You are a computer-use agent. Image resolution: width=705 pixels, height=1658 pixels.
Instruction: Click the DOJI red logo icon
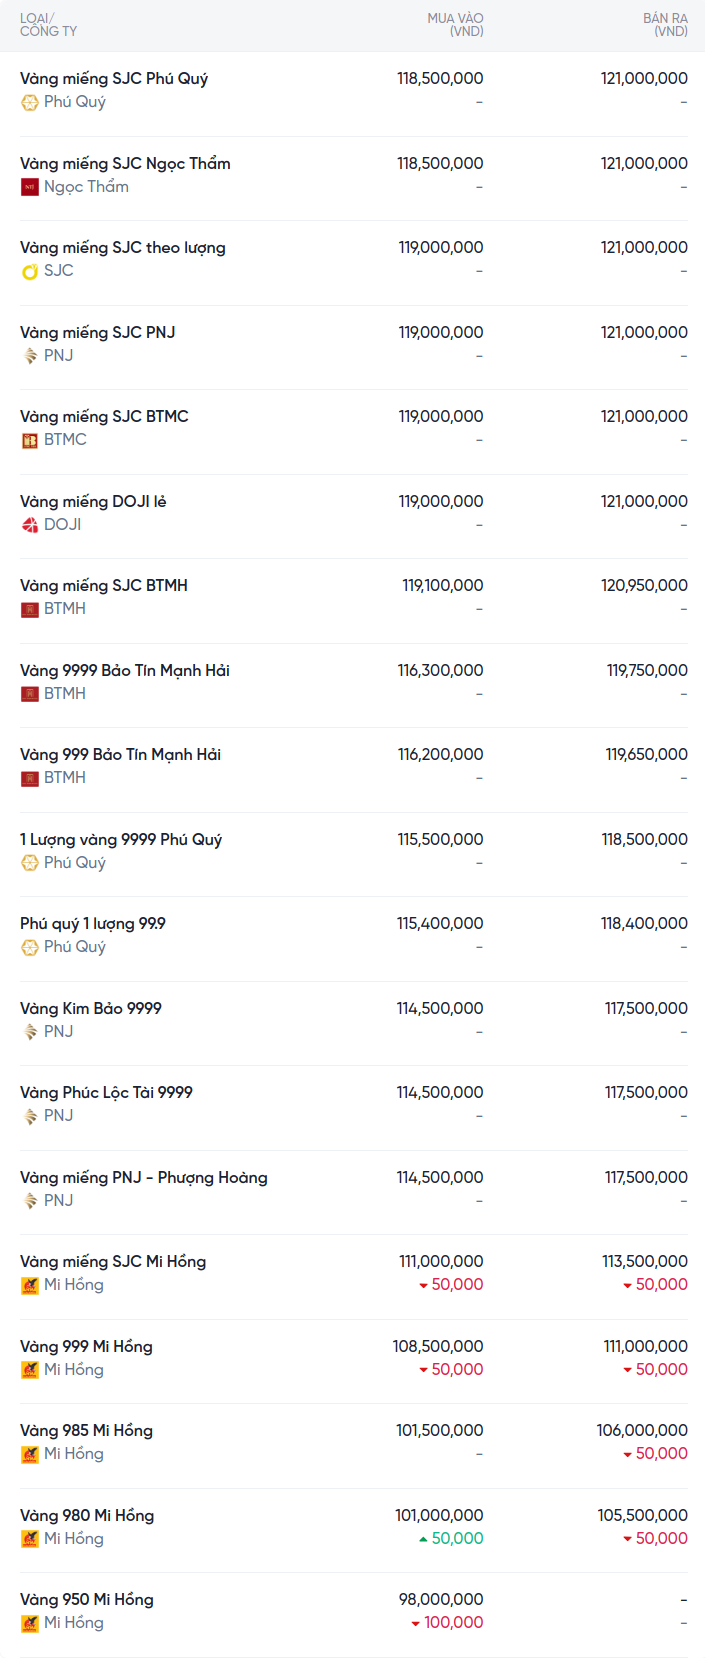click(x=30, y=525)
